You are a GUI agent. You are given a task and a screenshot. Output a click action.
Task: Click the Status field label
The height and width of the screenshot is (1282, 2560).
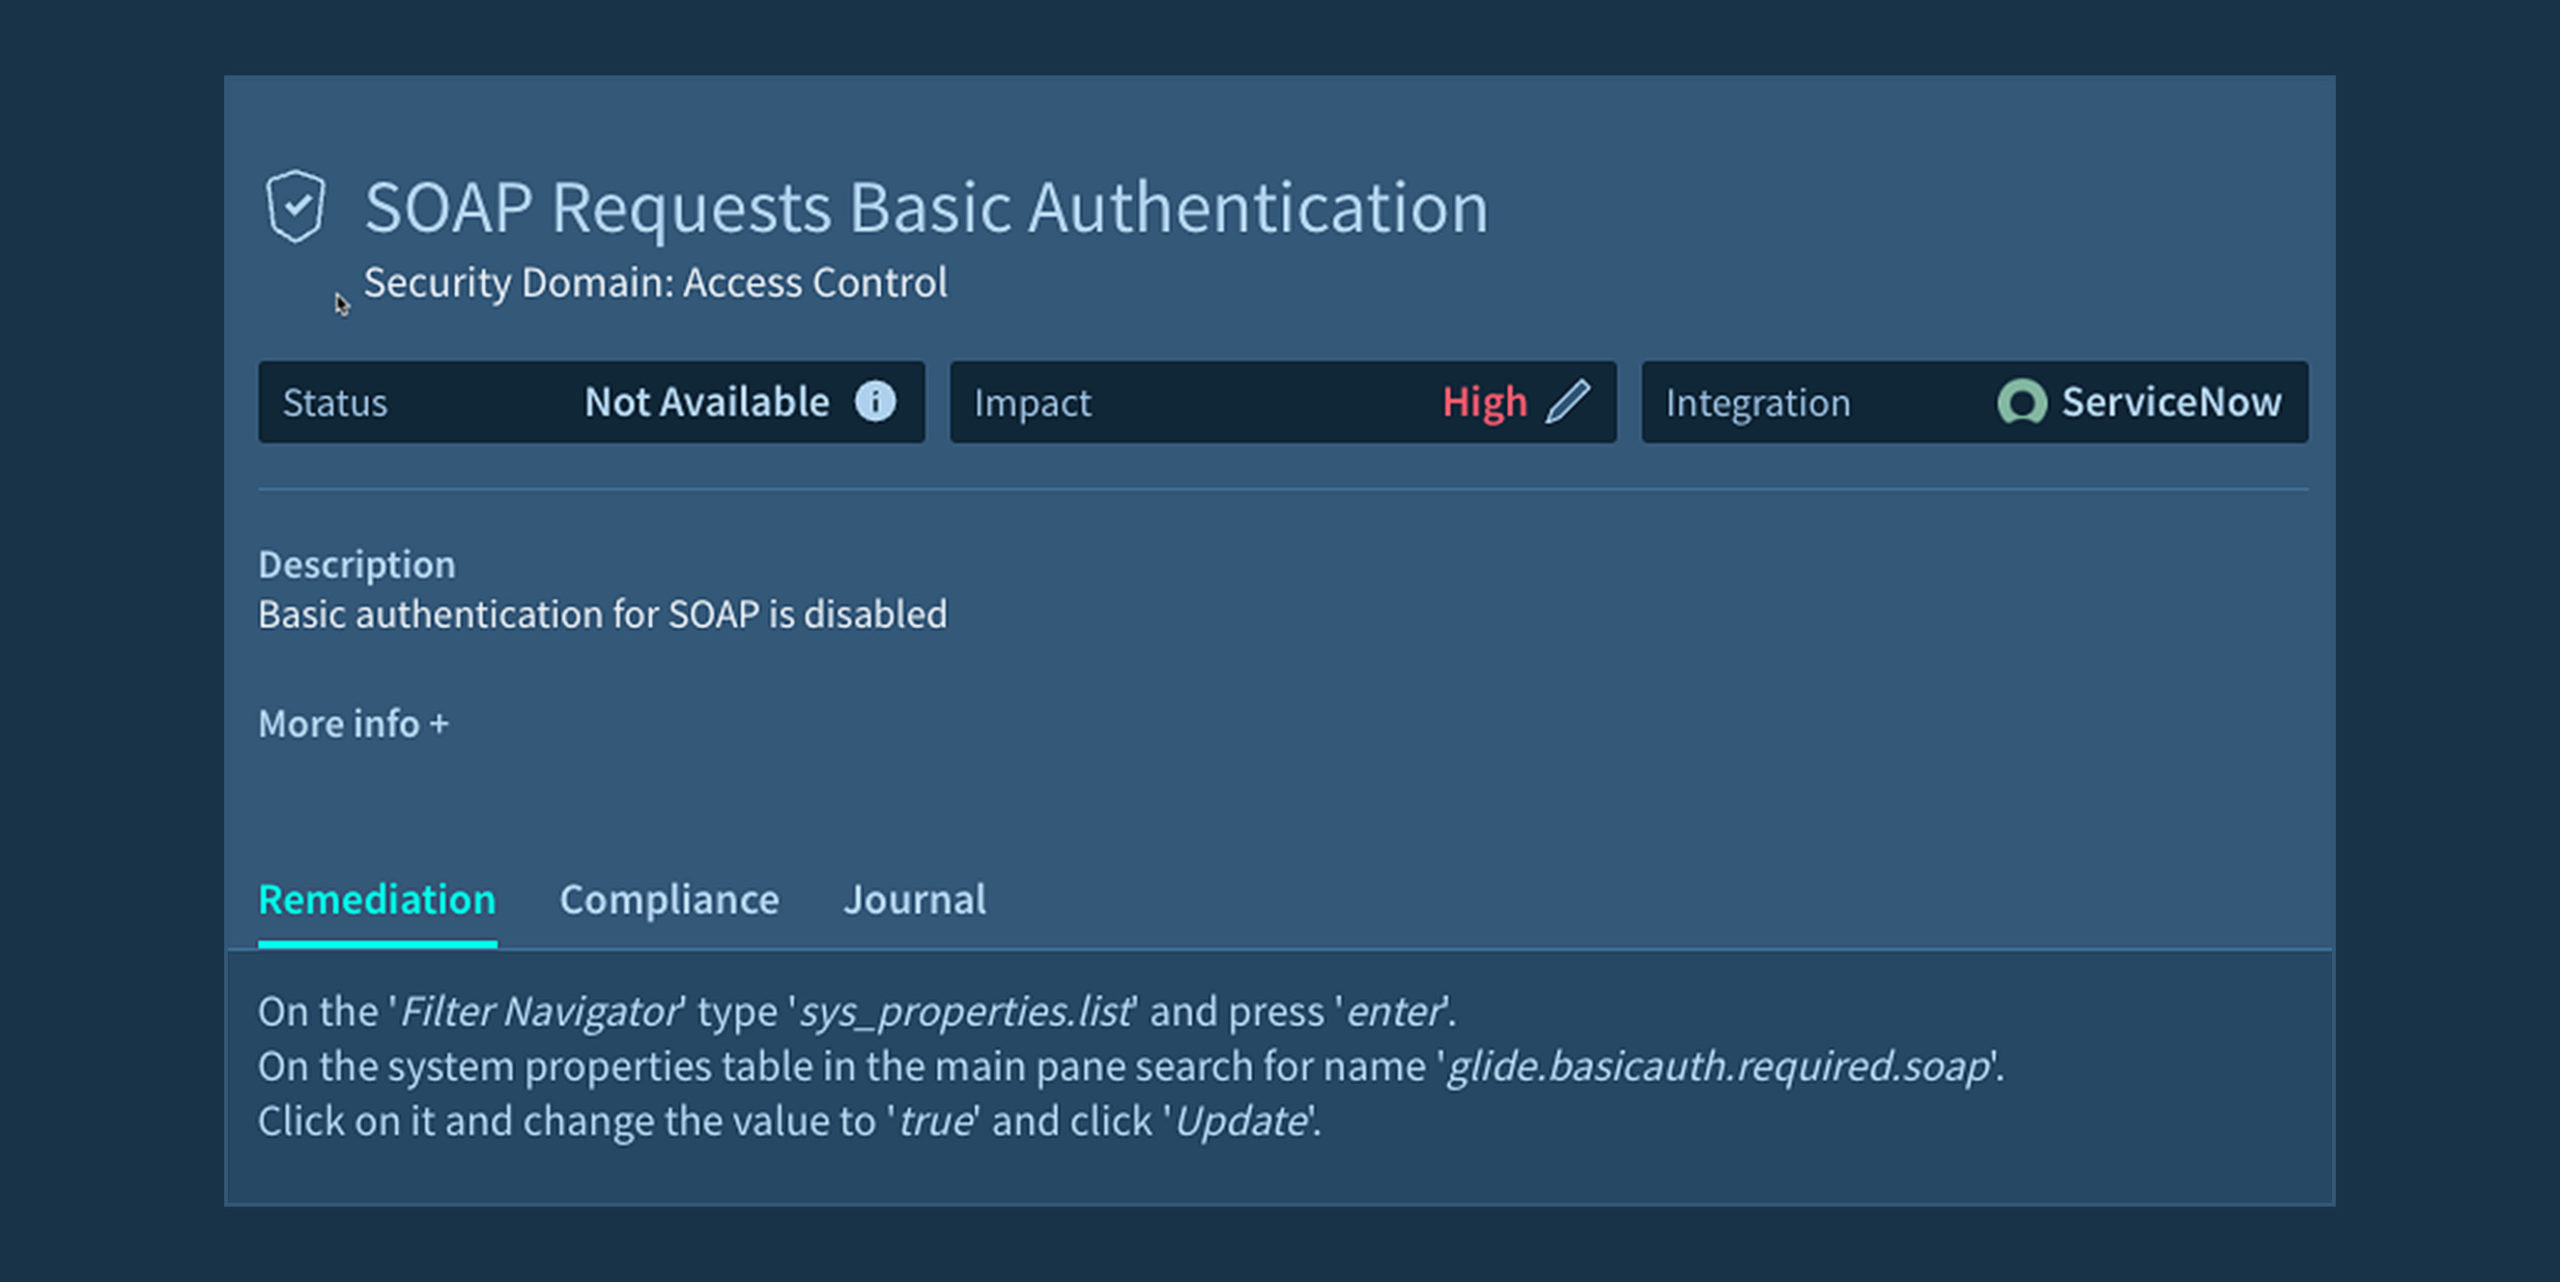[x=334, y=403]
